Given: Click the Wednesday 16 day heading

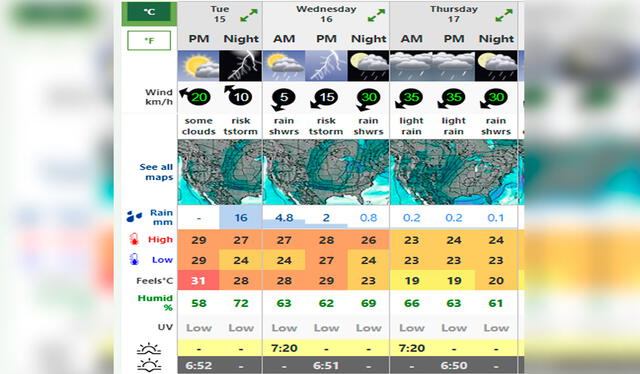Looking at the screenshot, I should 326,14.
